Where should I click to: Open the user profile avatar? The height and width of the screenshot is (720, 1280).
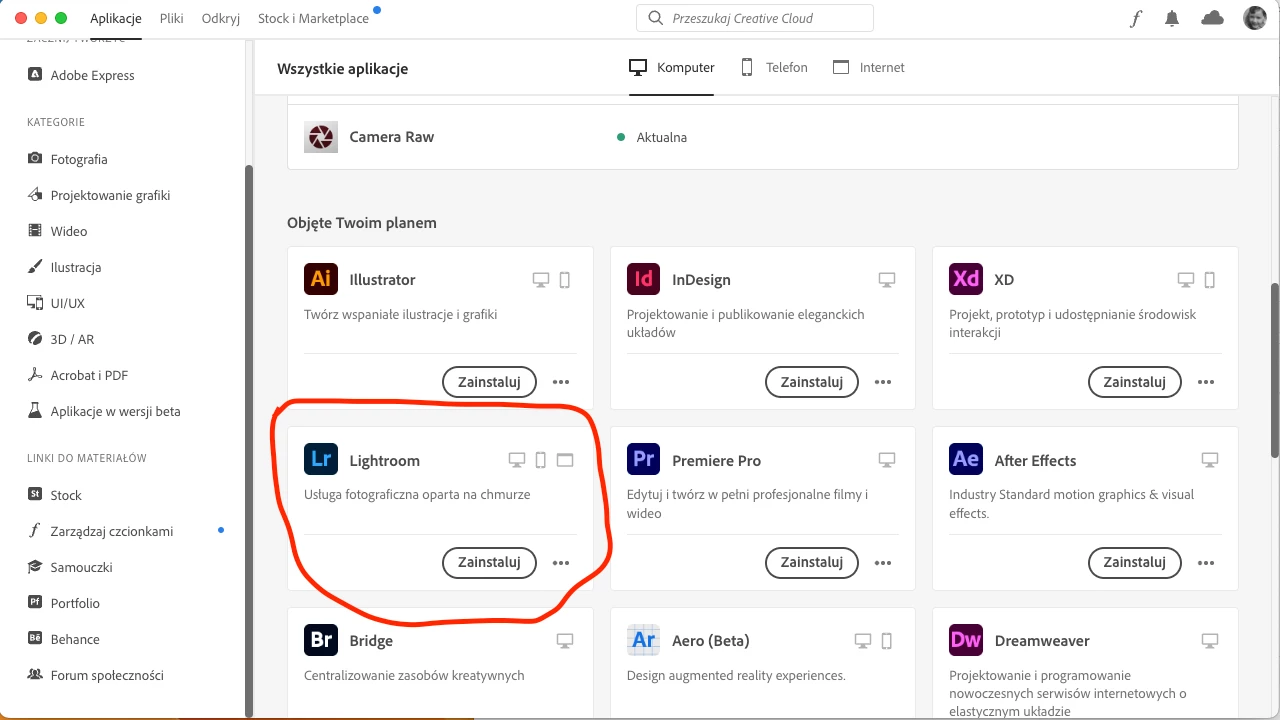(x=1255, y=18)
